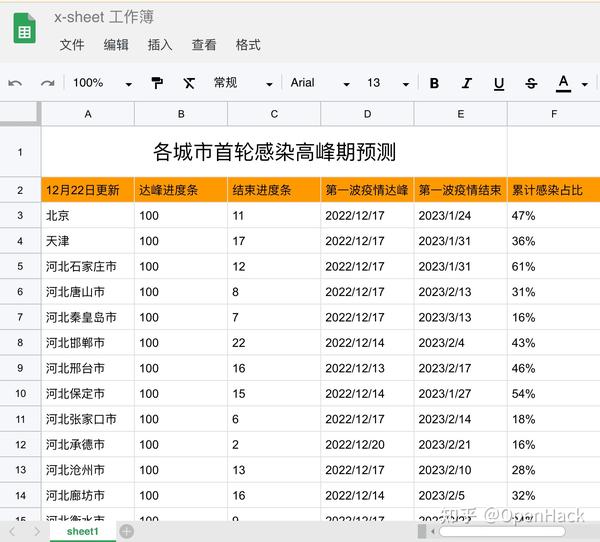The image size is (600, 542).
Task: Pick the text color A icon
Action: click(563, 83)
